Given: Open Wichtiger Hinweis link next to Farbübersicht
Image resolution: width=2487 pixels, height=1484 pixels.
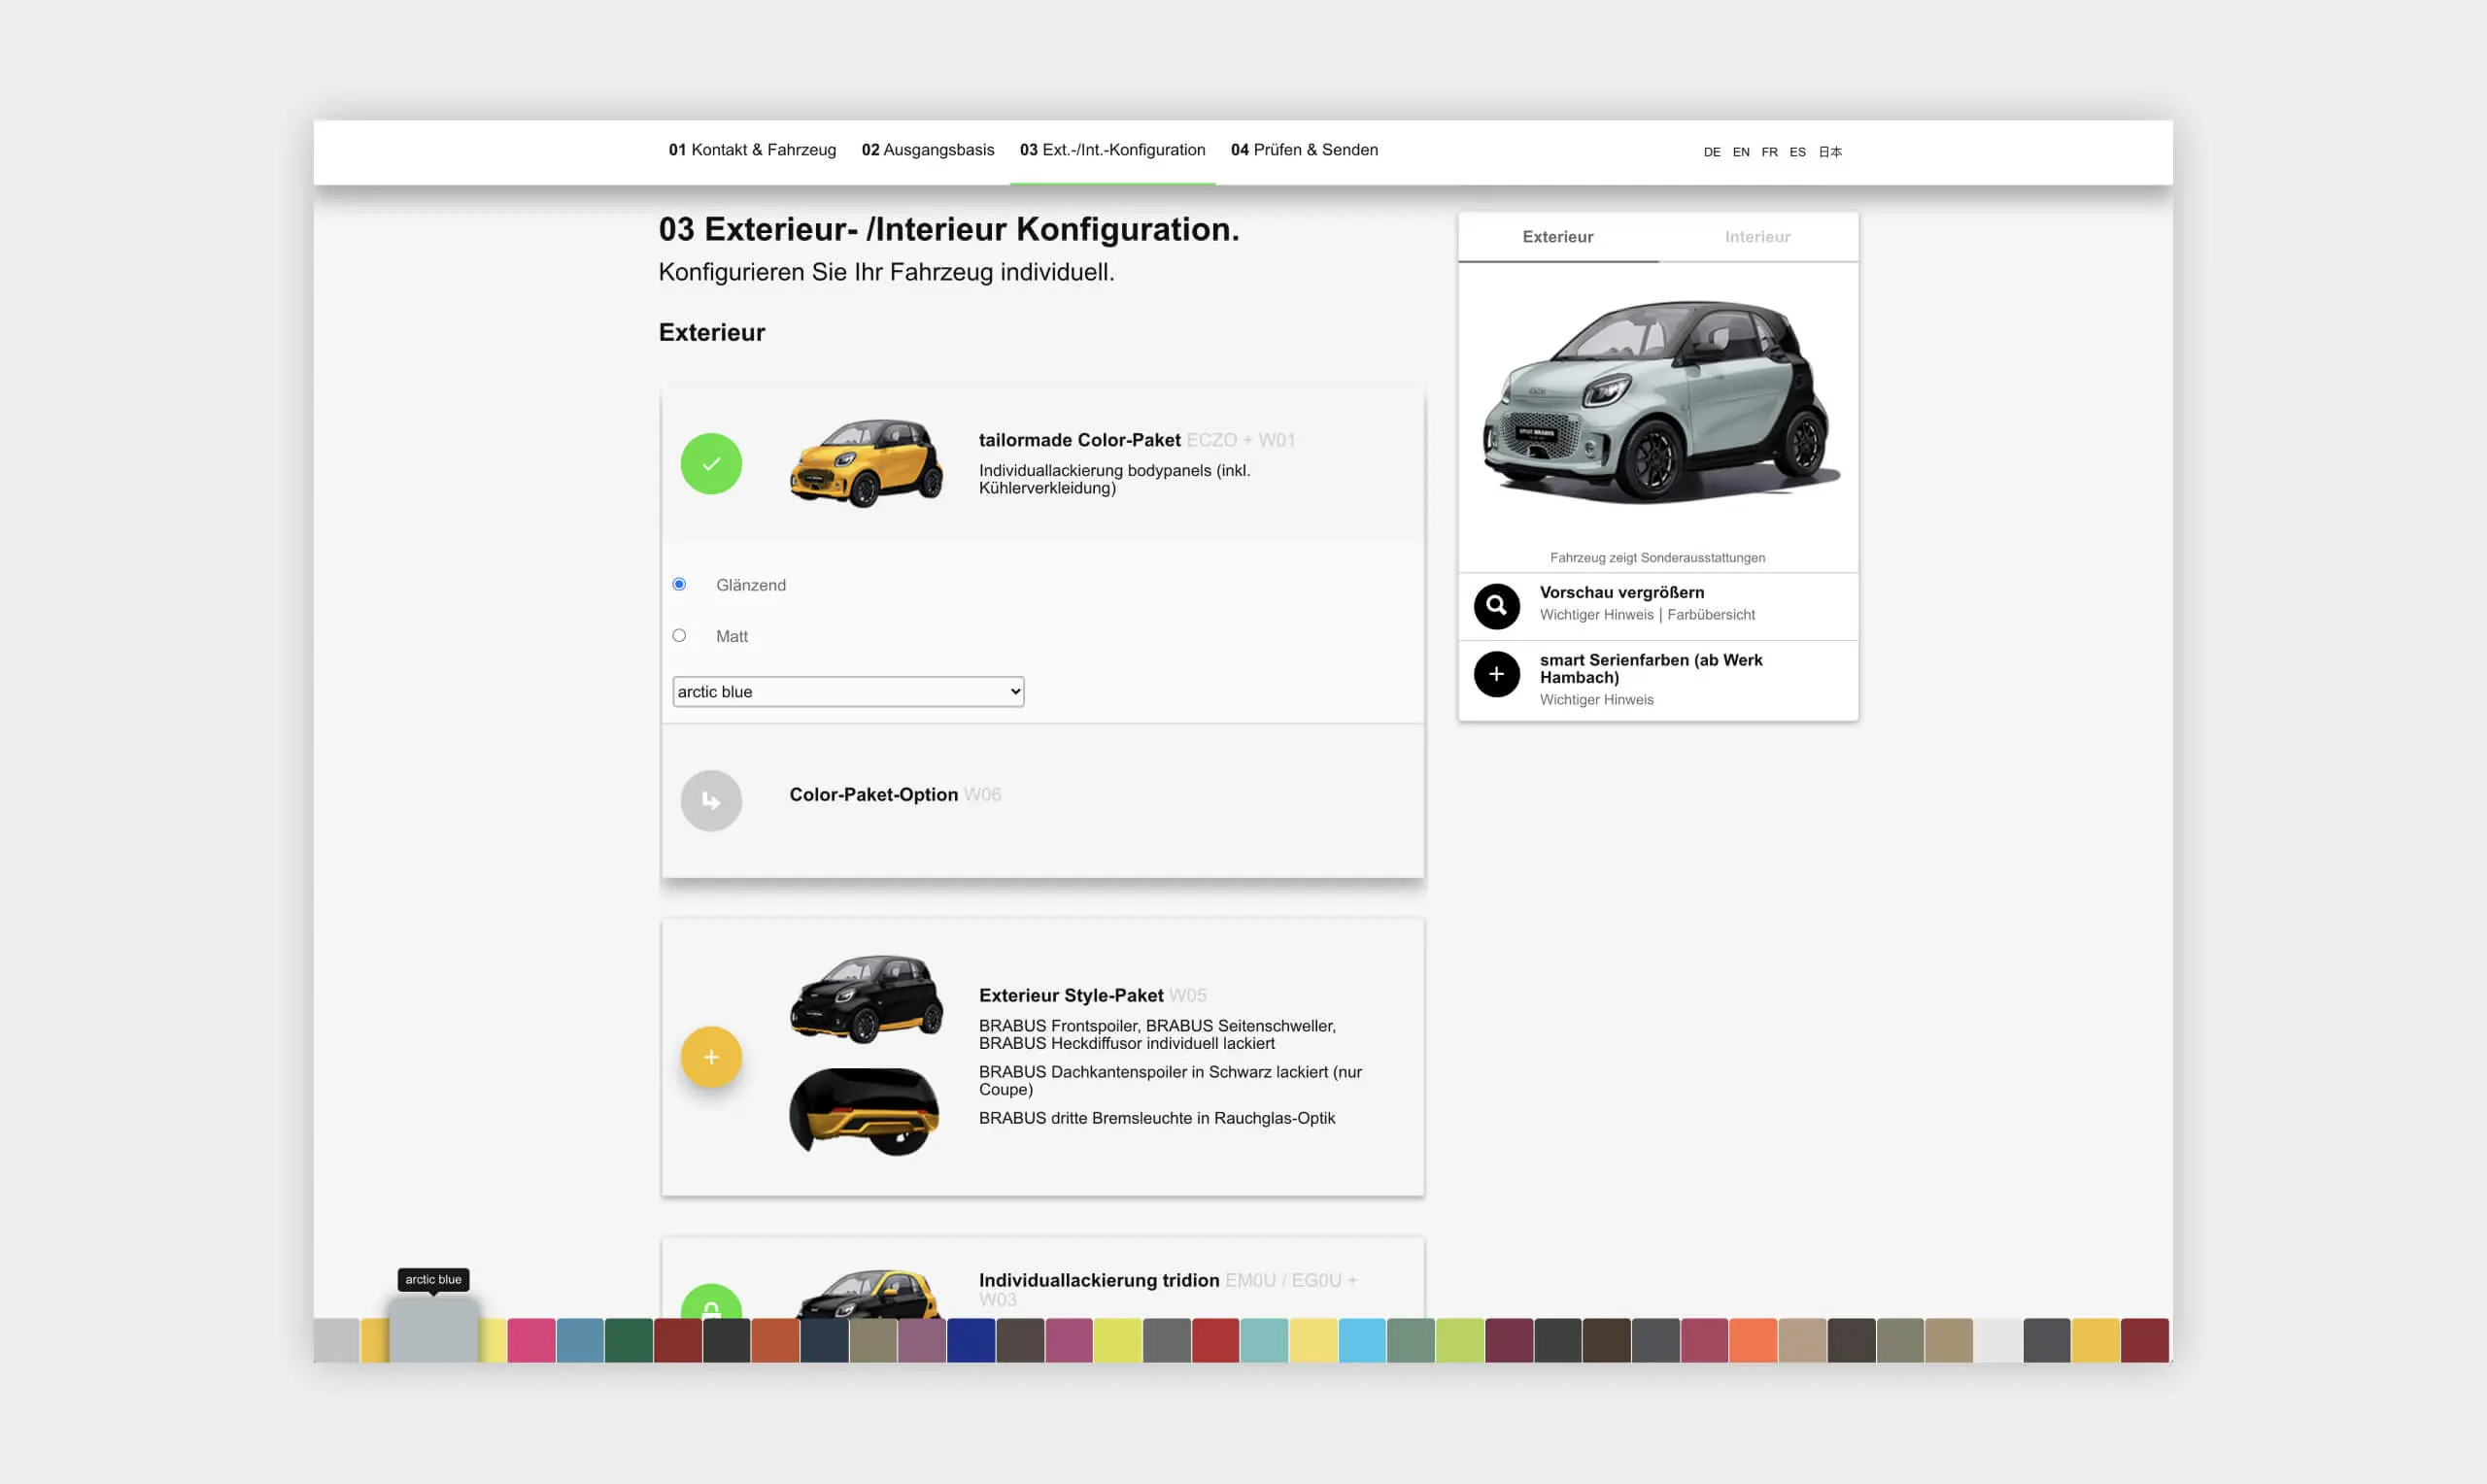Looking at the screenshot, I should click(x=1596, y=615).
